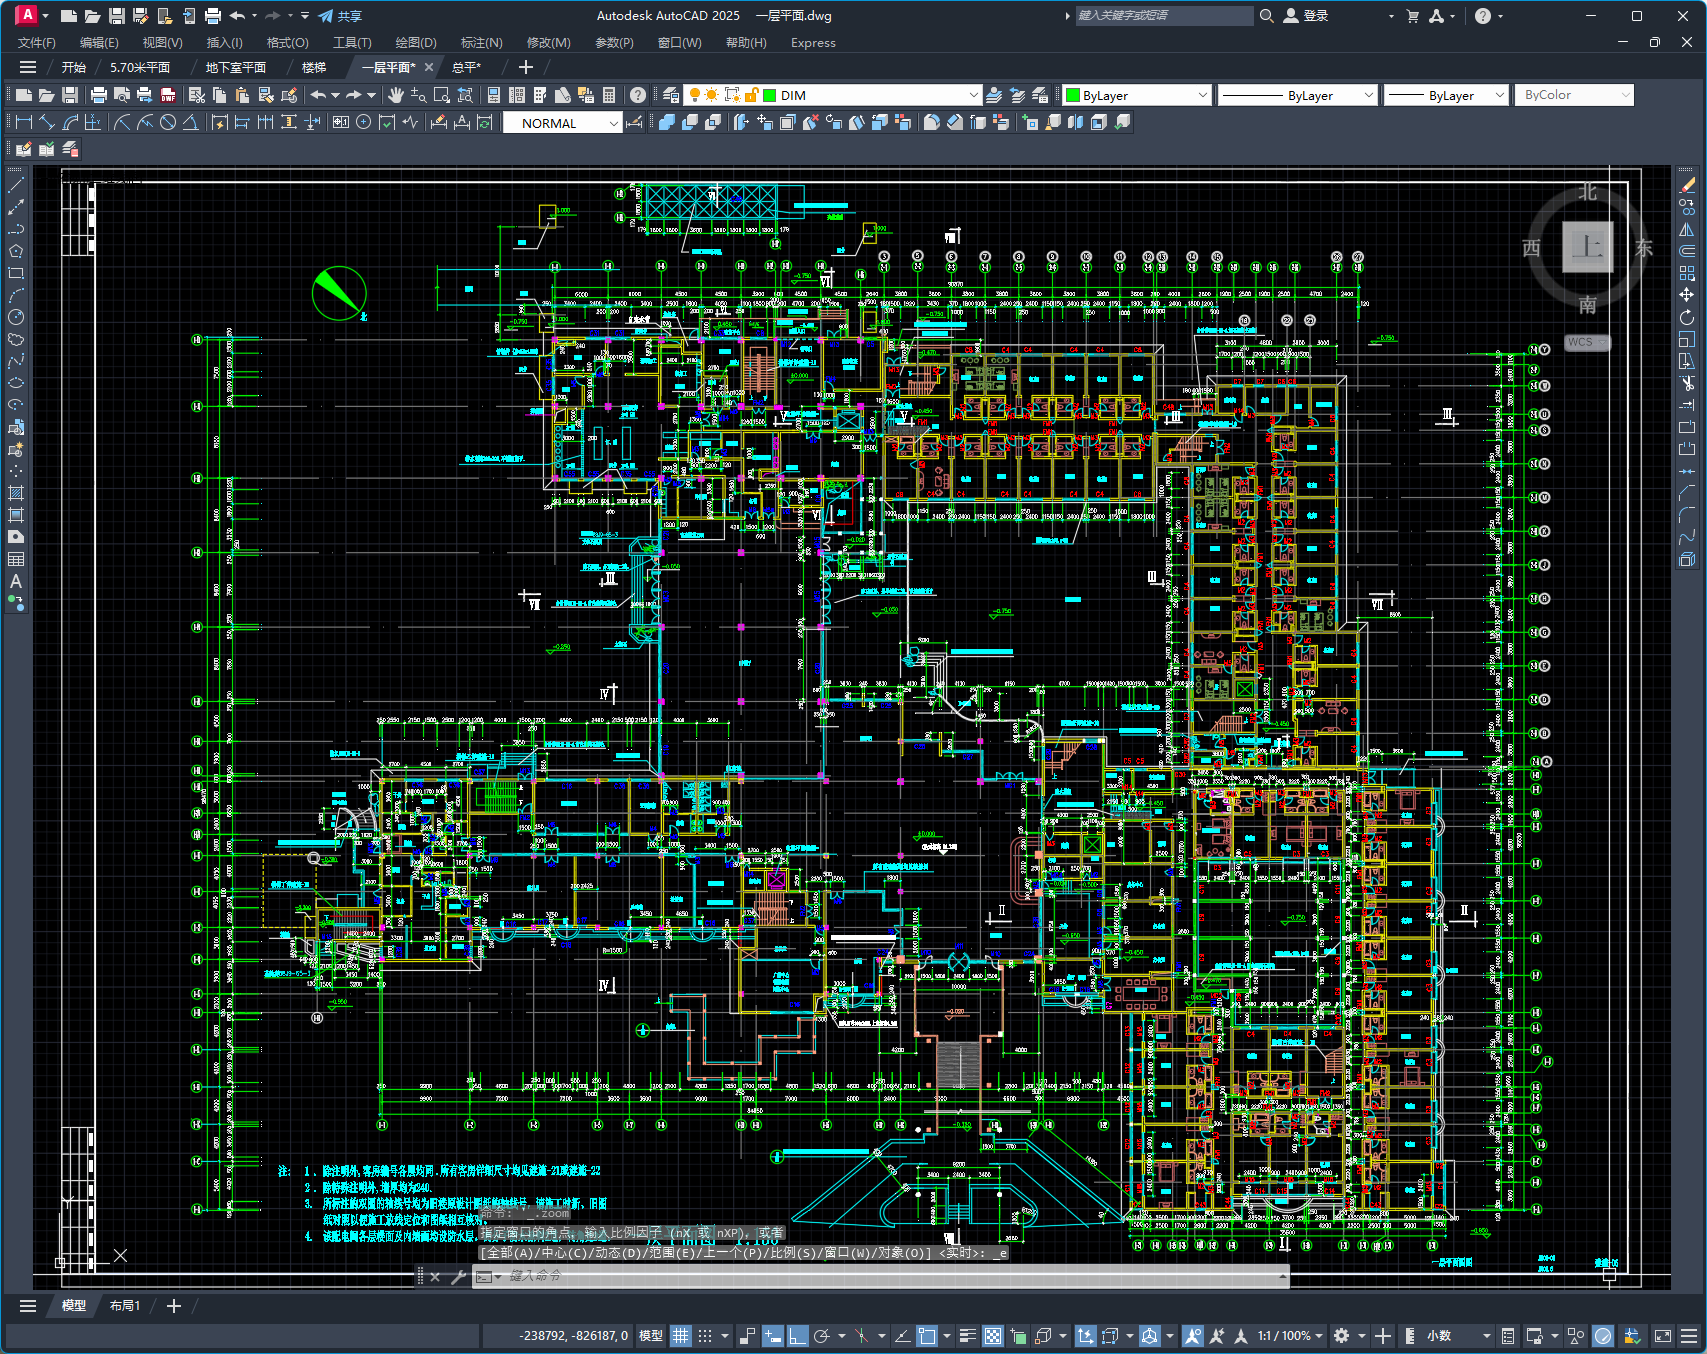Open the 文件(F) menu
Screen dimensions: 1707x1354
click(37, 43)
